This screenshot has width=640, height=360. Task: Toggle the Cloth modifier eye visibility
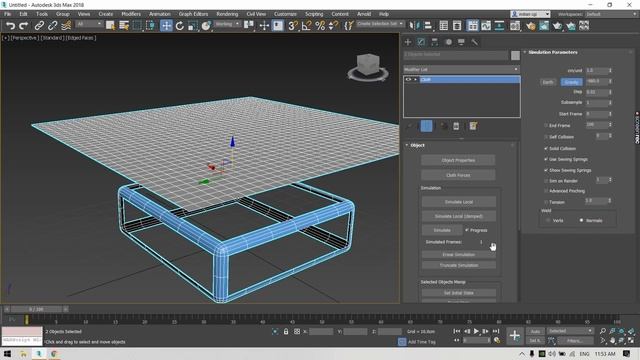tap(408, 80)
